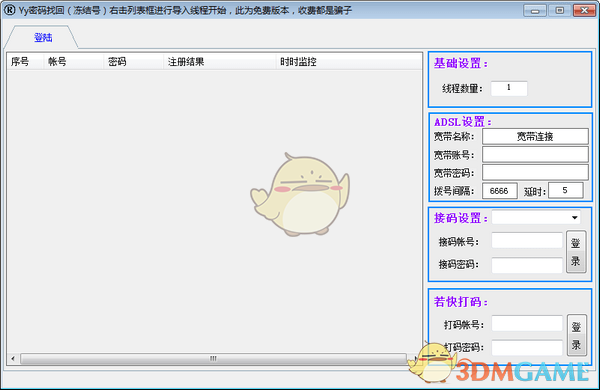Click the app icon in the title bar

(10, 10)
